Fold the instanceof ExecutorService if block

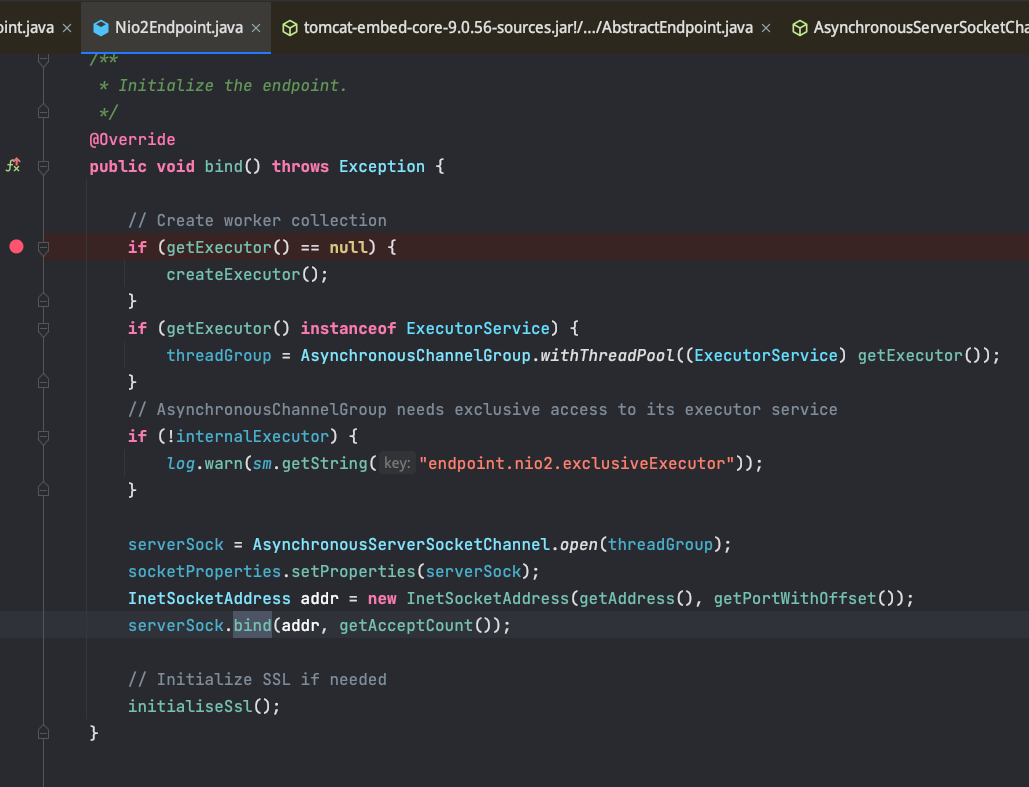(43, 328)
